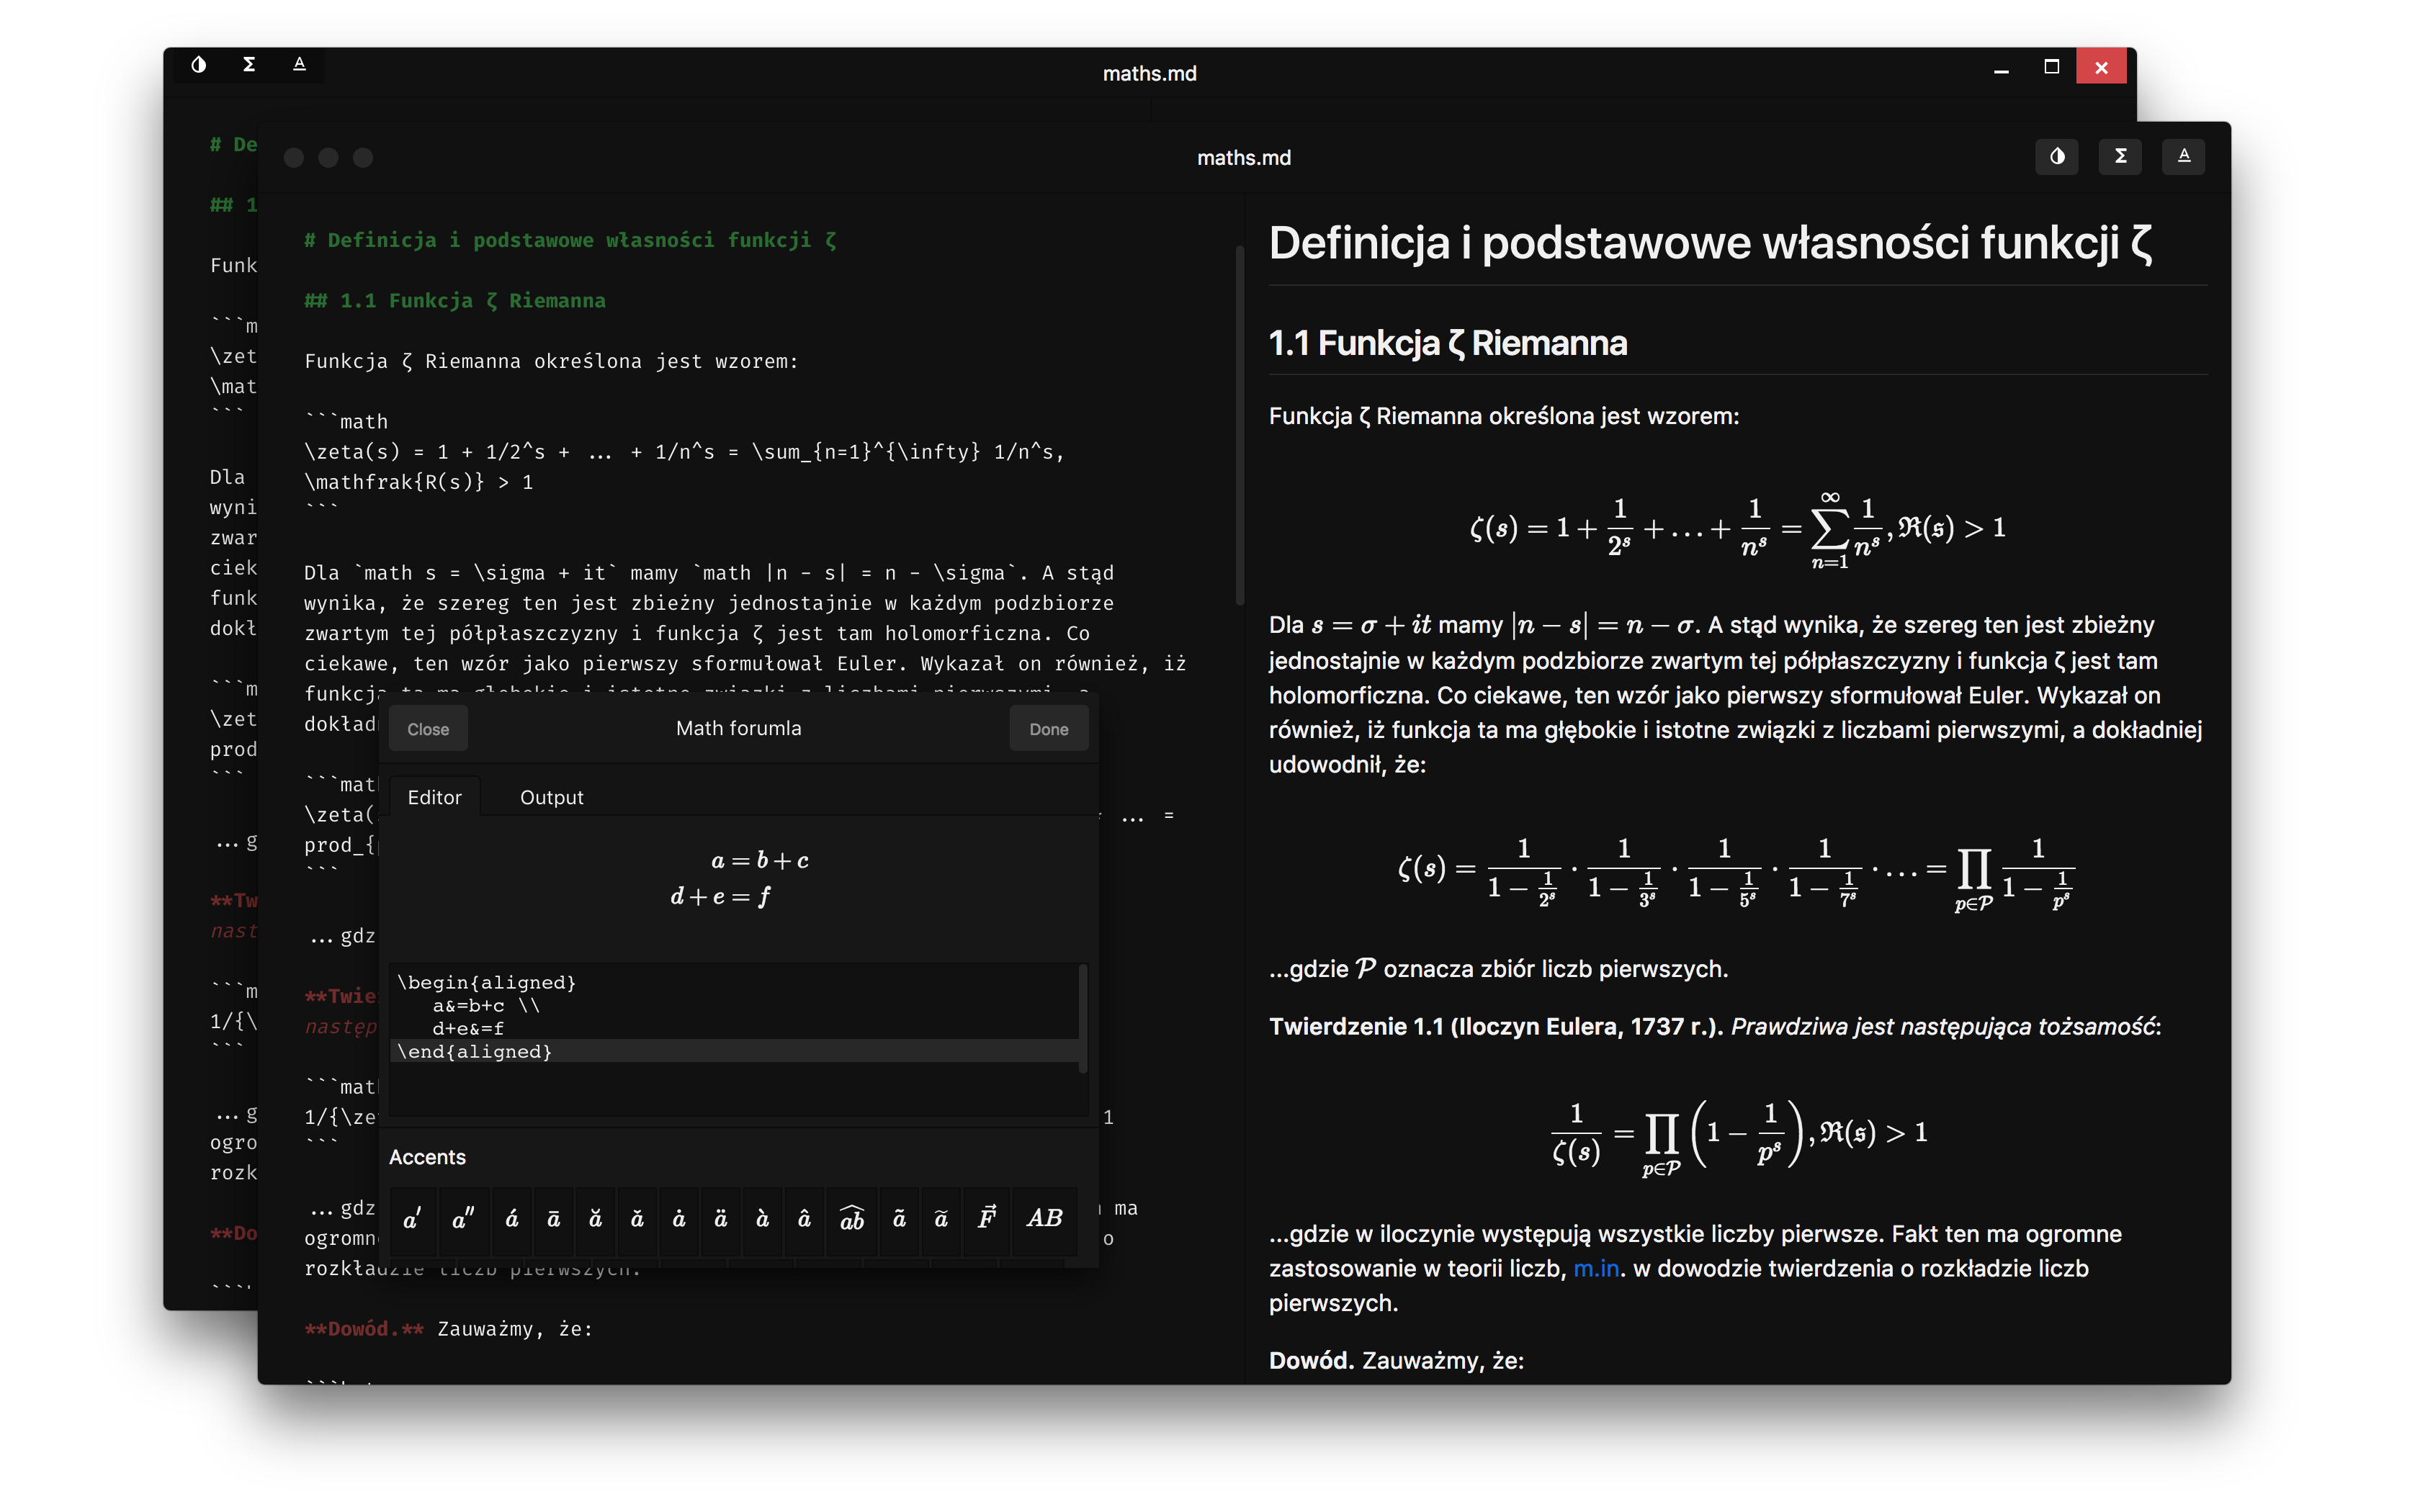The height and width of the screenshot is (1512, 2420).
Task: Click the LaTeX formula editor text area
Action: [x=735, y=1040]
